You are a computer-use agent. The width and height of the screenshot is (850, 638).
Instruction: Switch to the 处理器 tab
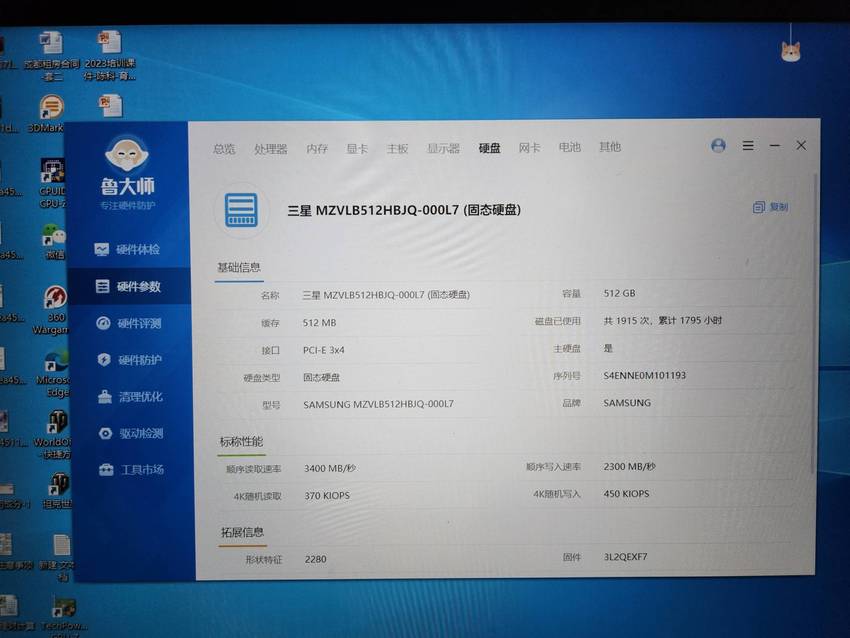pyautogui.click(x=271, y=149)
